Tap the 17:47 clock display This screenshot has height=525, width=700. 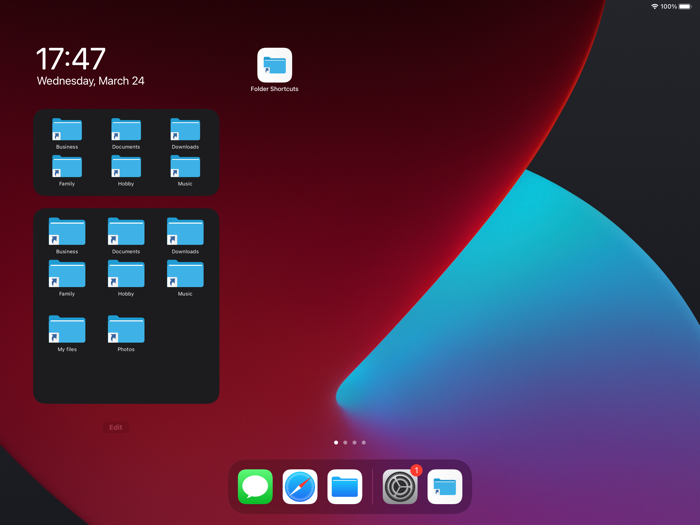pyautogui.click(x=71, y=59)
